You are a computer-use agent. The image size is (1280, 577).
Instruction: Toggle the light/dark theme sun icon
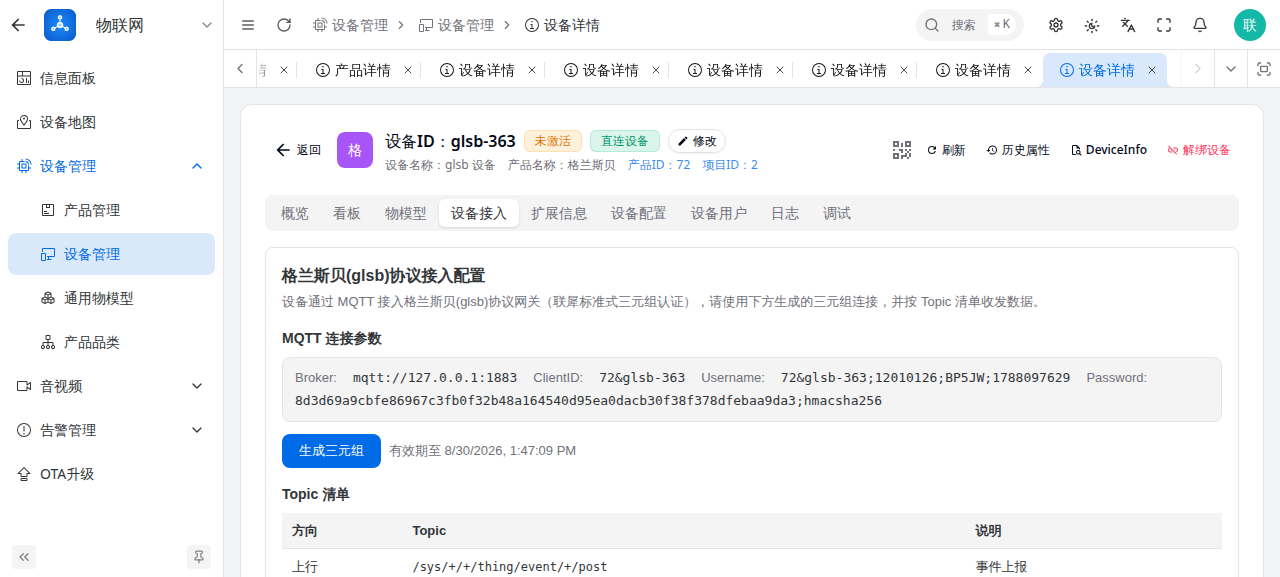[x=1092, y=25]
